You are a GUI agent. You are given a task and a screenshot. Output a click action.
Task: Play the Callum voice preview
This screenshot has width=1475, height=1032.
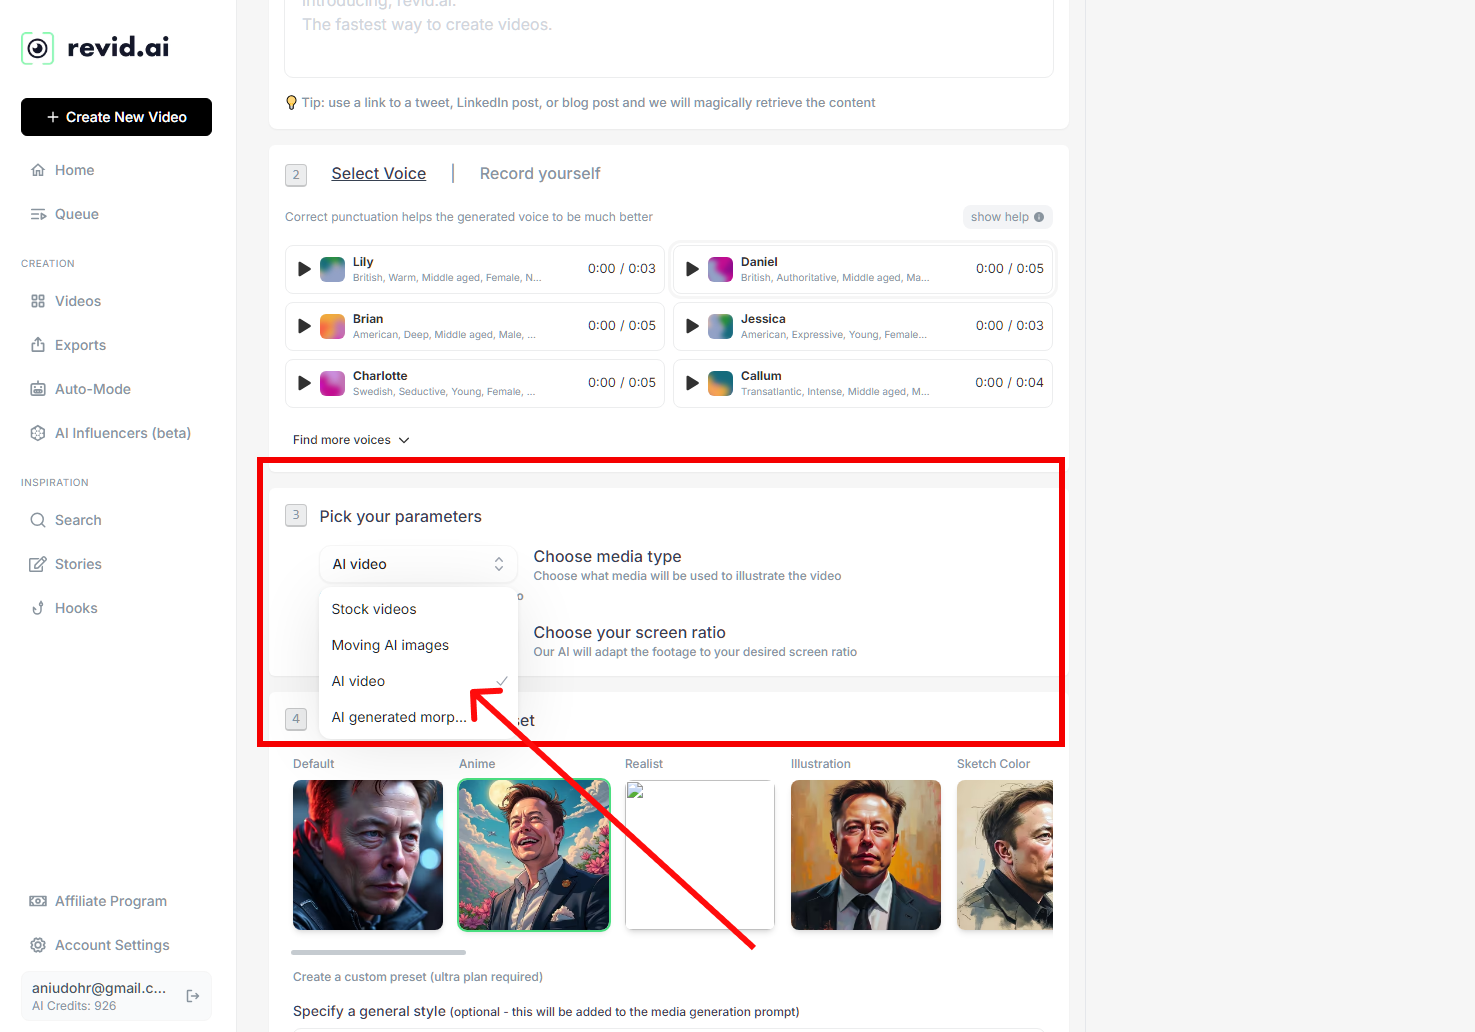pos(692,383)
